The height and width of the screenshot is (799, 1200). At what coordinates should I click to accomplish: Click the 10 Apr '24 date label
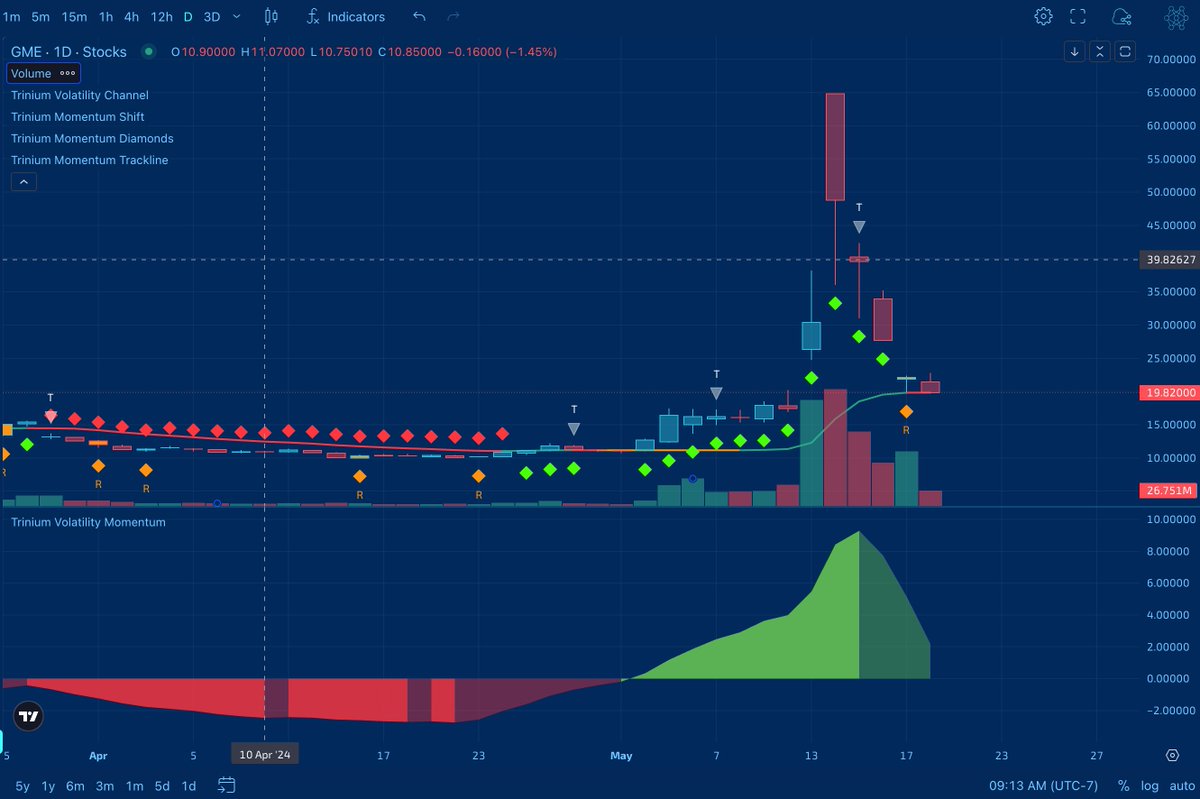coord(265,755)
